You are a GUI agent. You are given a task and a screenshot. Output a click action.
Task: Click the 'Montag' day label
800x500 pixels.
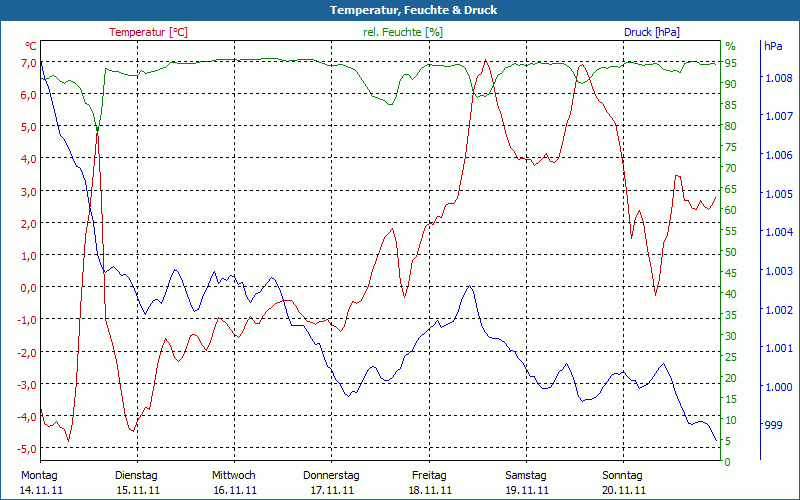(x=39, y=476)
